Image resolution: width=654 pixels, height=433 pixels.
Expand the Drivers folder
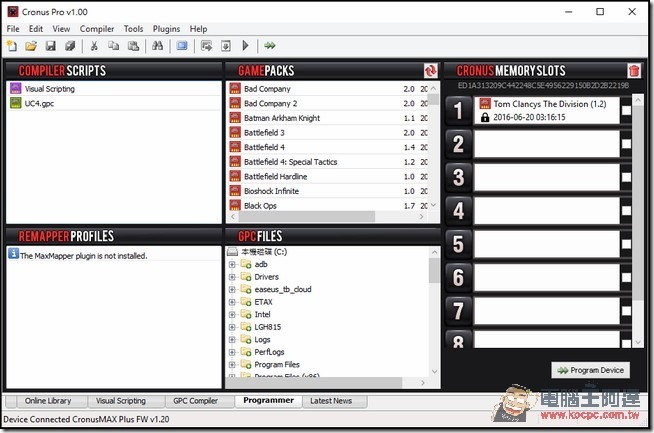tap(232, 277)
